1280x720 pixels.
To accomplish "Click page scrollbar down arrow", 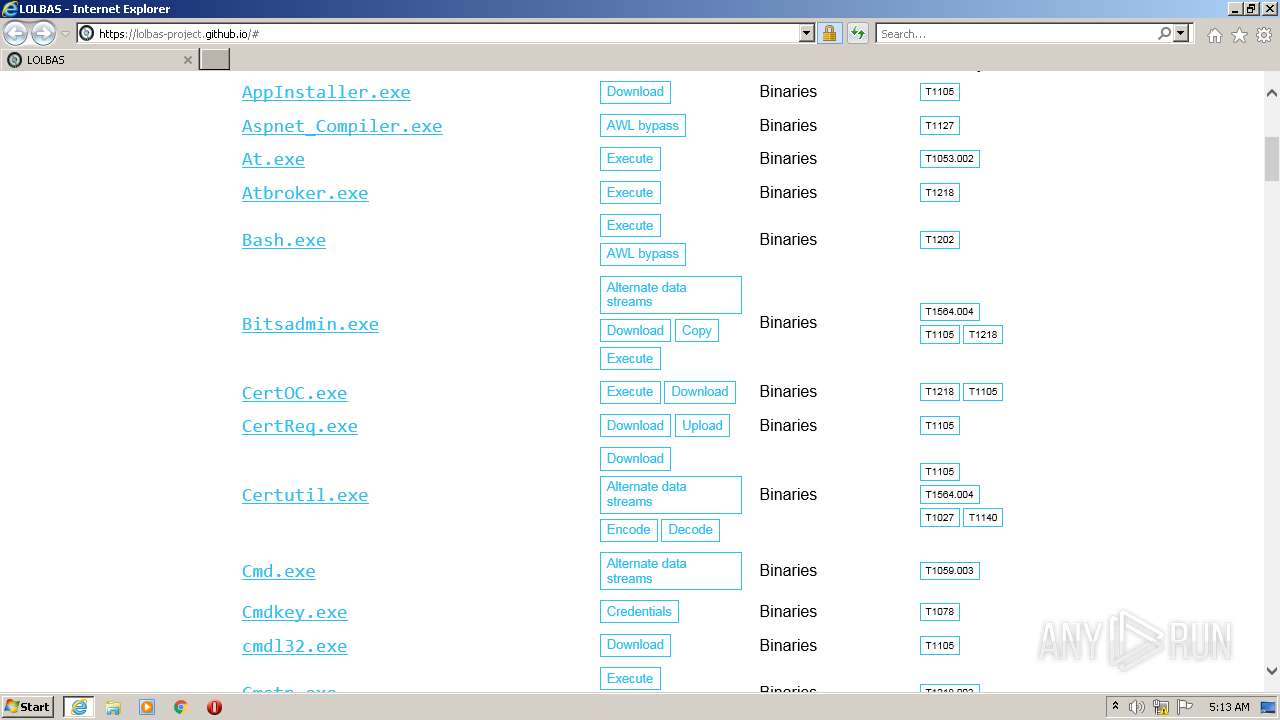I will pyautogui.click(x=1272, y=672).
